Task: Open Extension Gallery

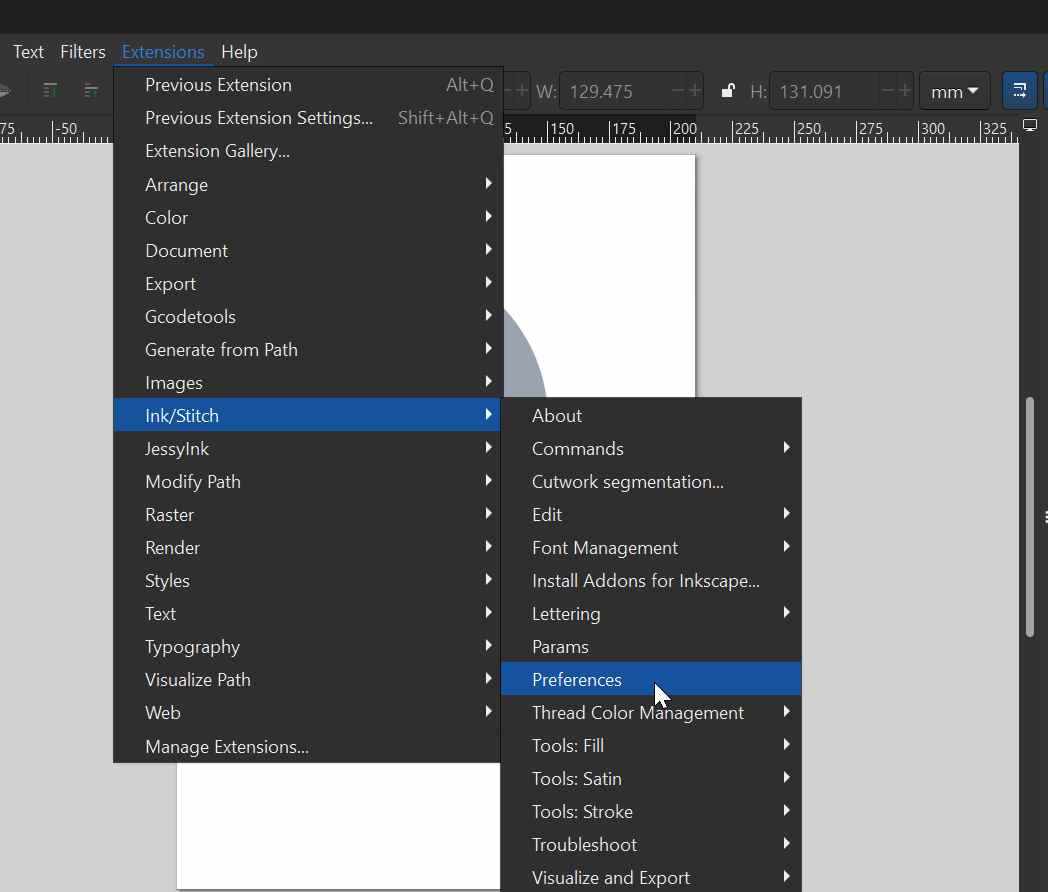Action: (307, 151)
